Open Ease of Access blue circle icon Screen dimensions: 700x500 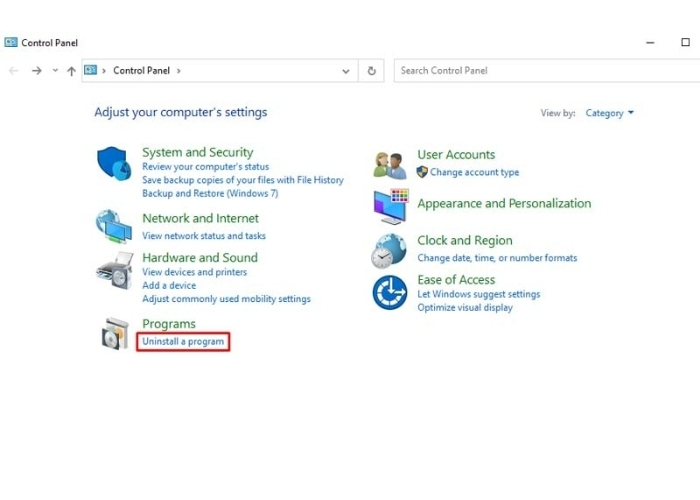coord(390,292)
